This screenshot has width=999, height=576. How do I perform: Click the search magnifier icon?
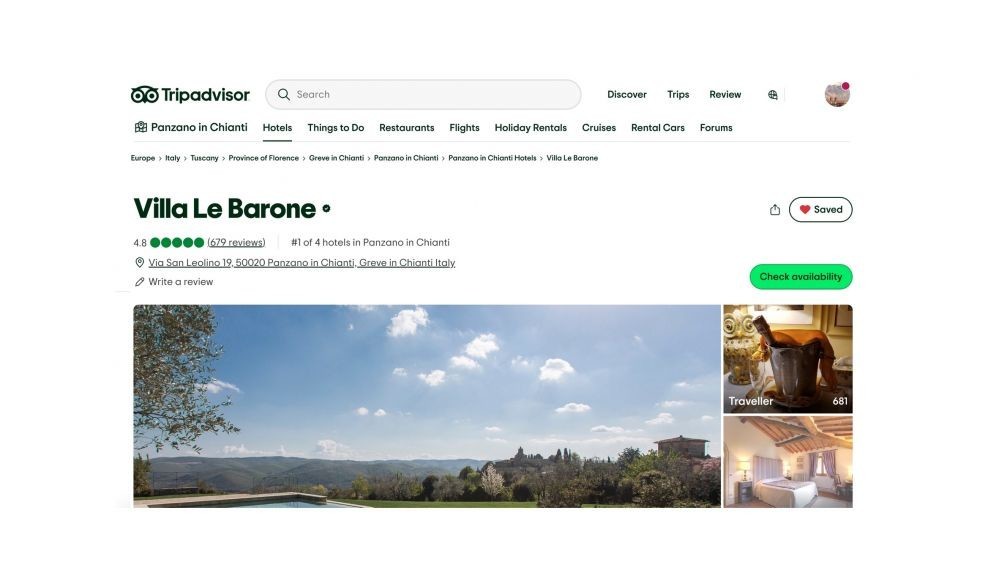[x=284, y=94]
